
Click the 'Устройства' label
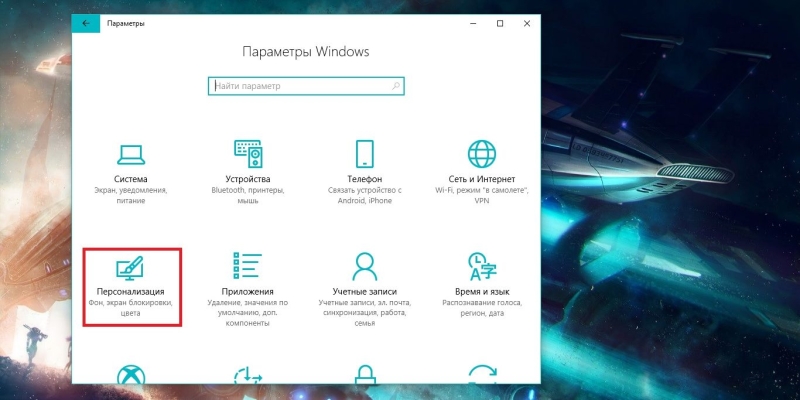248,179
